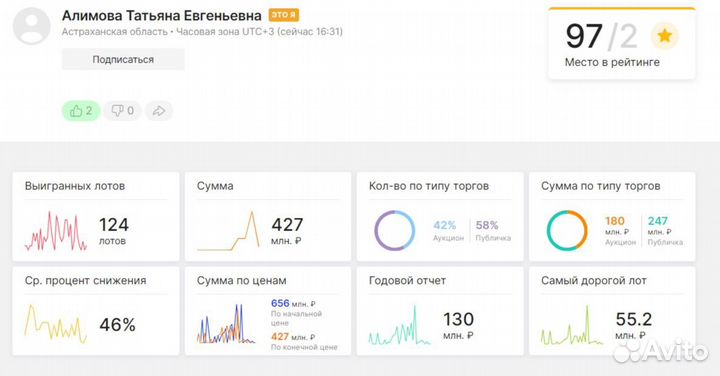Click the 55.2 млн. ₽ most expensive lot value
Screen dimensions: 720x376
(634, 325)
